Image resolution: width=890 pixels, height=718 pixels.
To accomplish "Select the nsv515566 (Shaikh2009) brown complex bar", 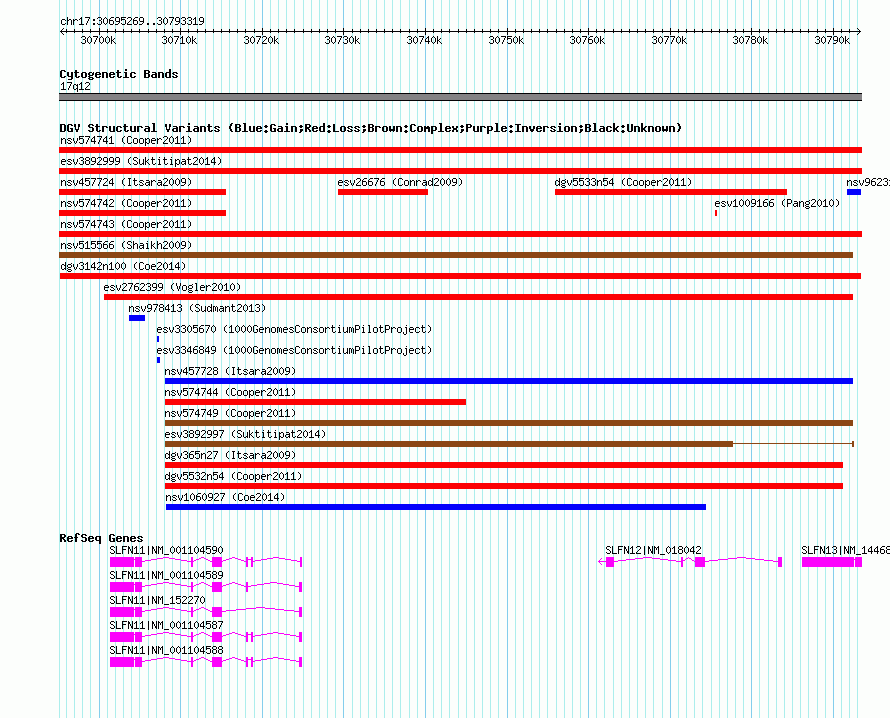I will 456,255.
